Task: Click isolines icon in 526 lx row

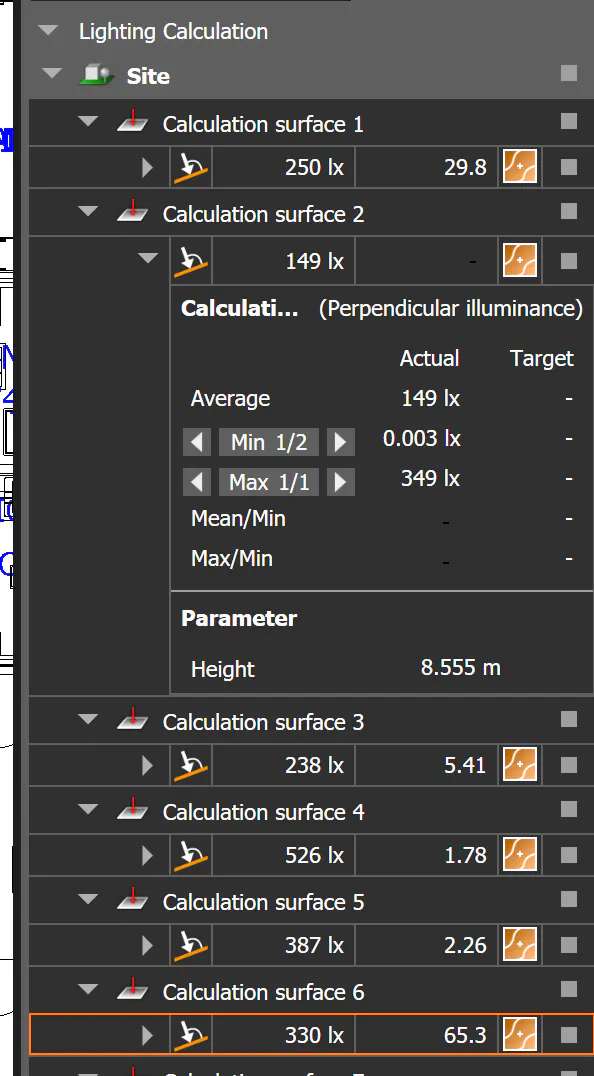Action: pos(520,855)
